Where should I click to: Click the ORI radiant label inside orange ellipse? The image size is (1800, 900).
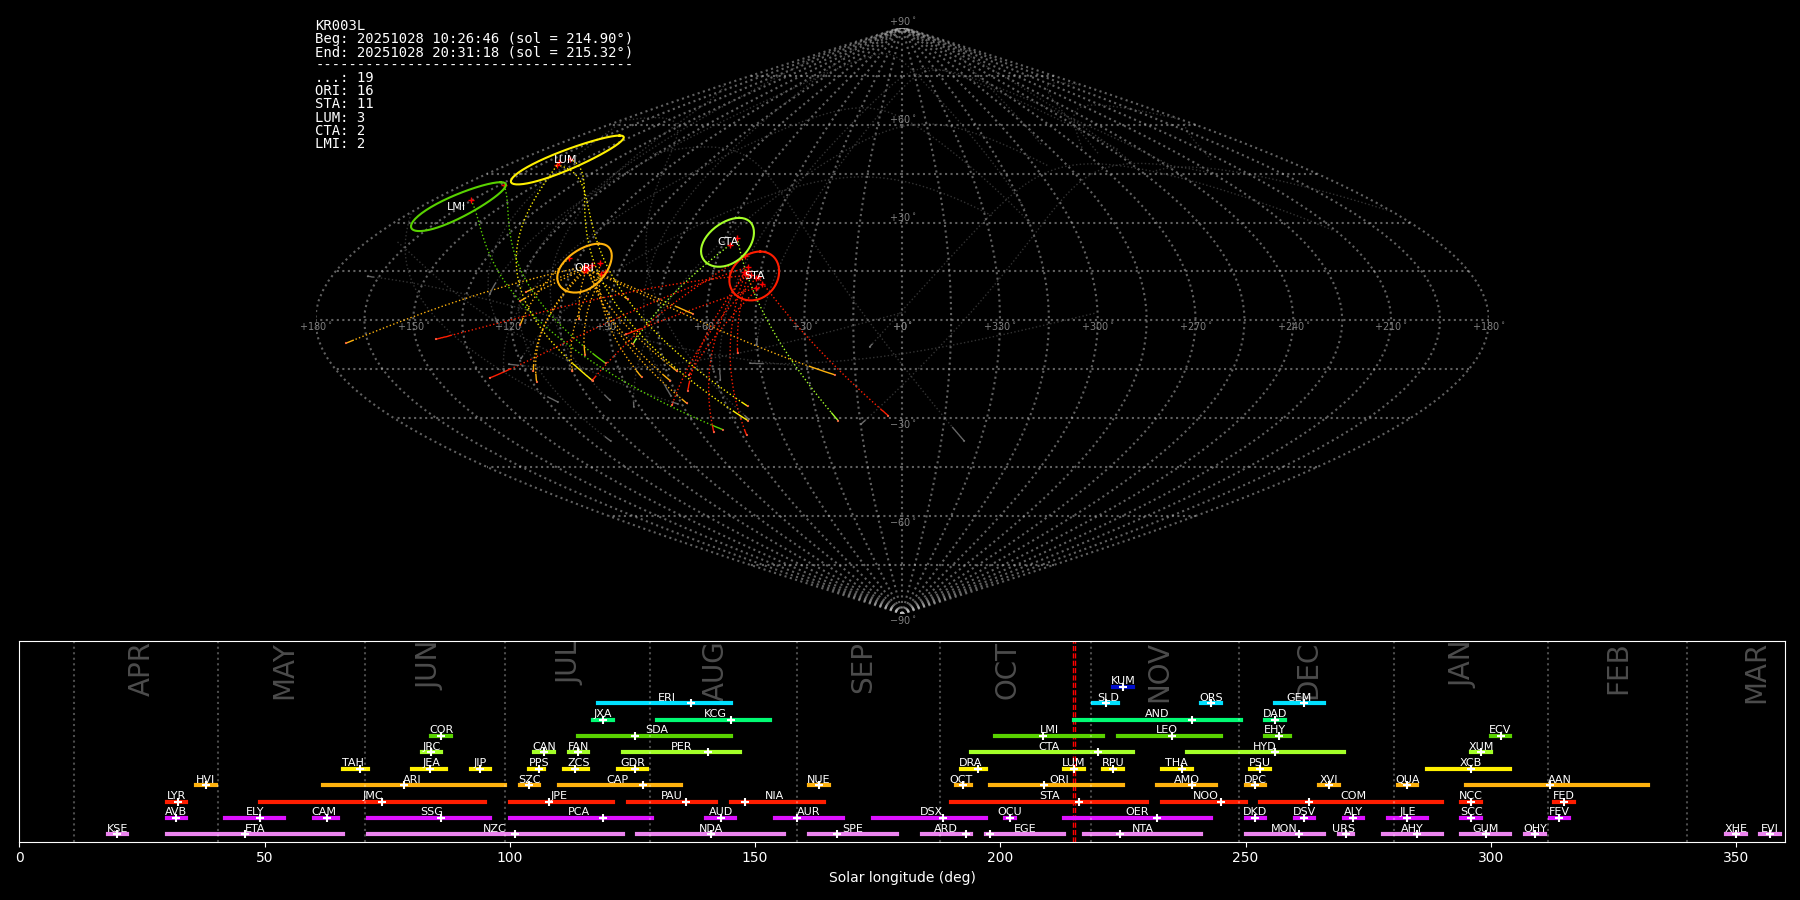tap(584, 268)
